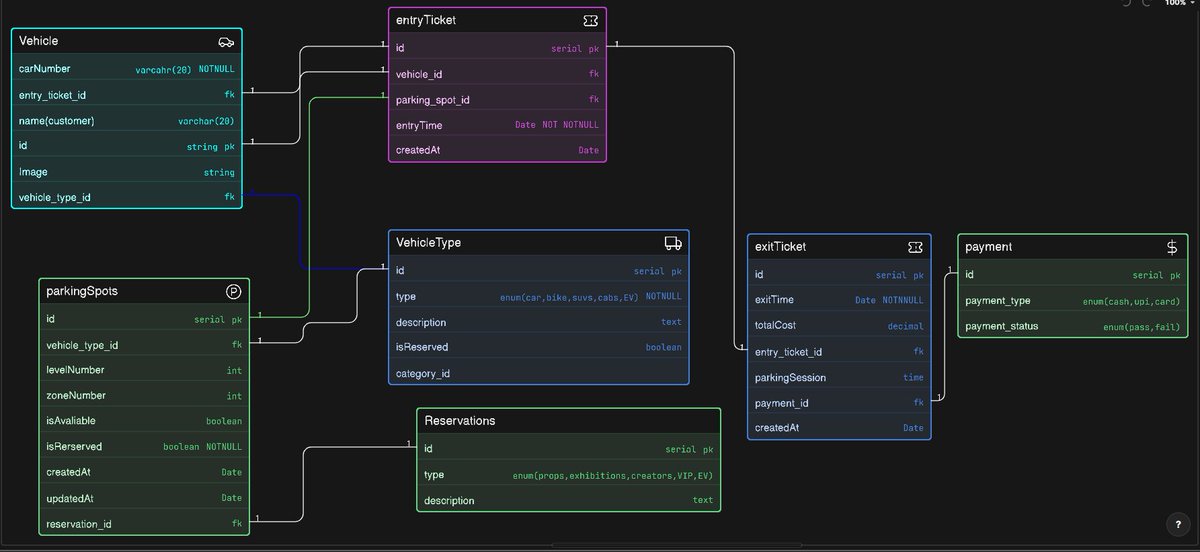Click the totalCost row in exitTicket
This screenshot has width=1200, height=552.
839,326
